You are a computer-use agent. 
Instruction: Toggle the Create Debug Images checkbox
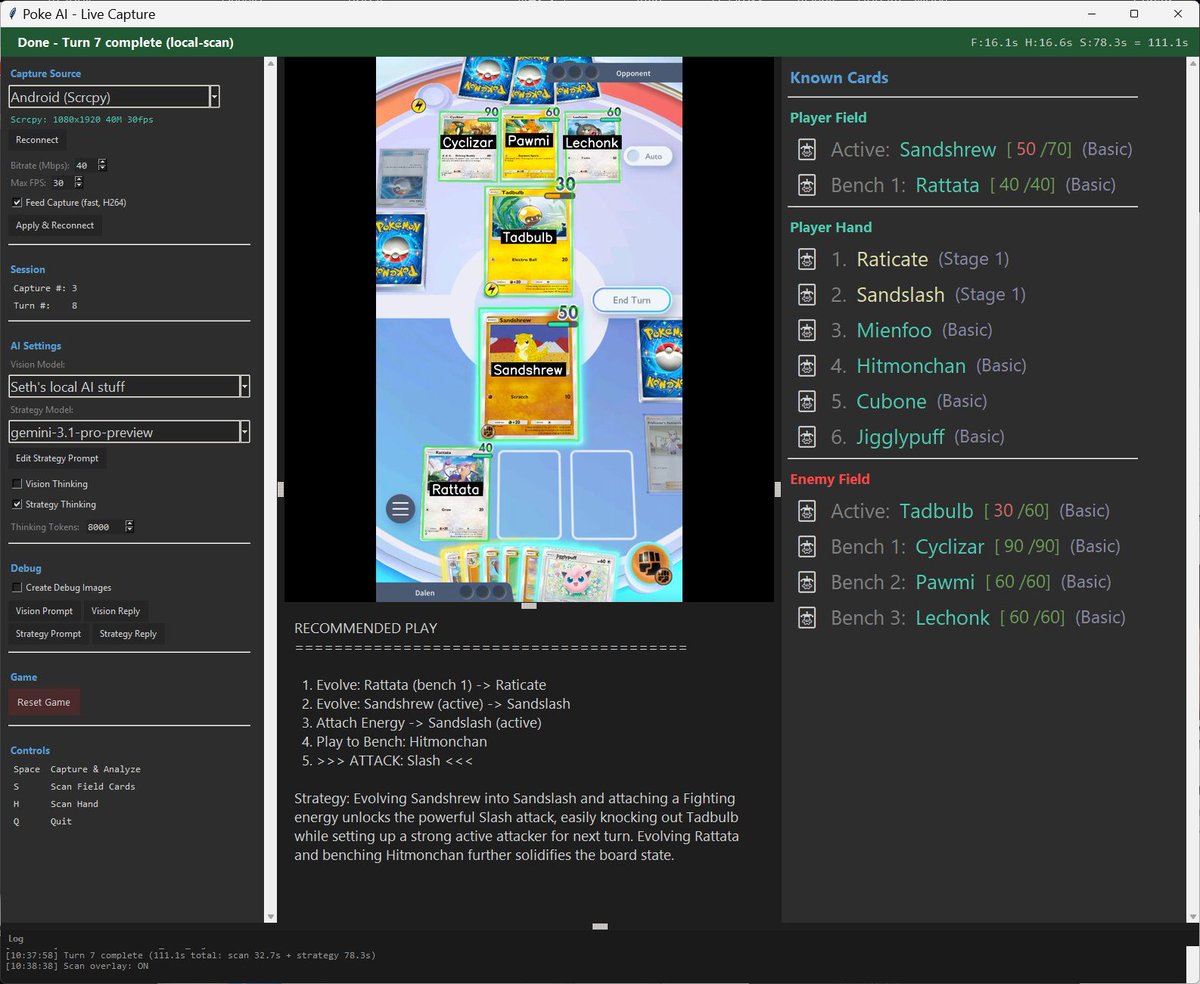(x=17, y=588)
